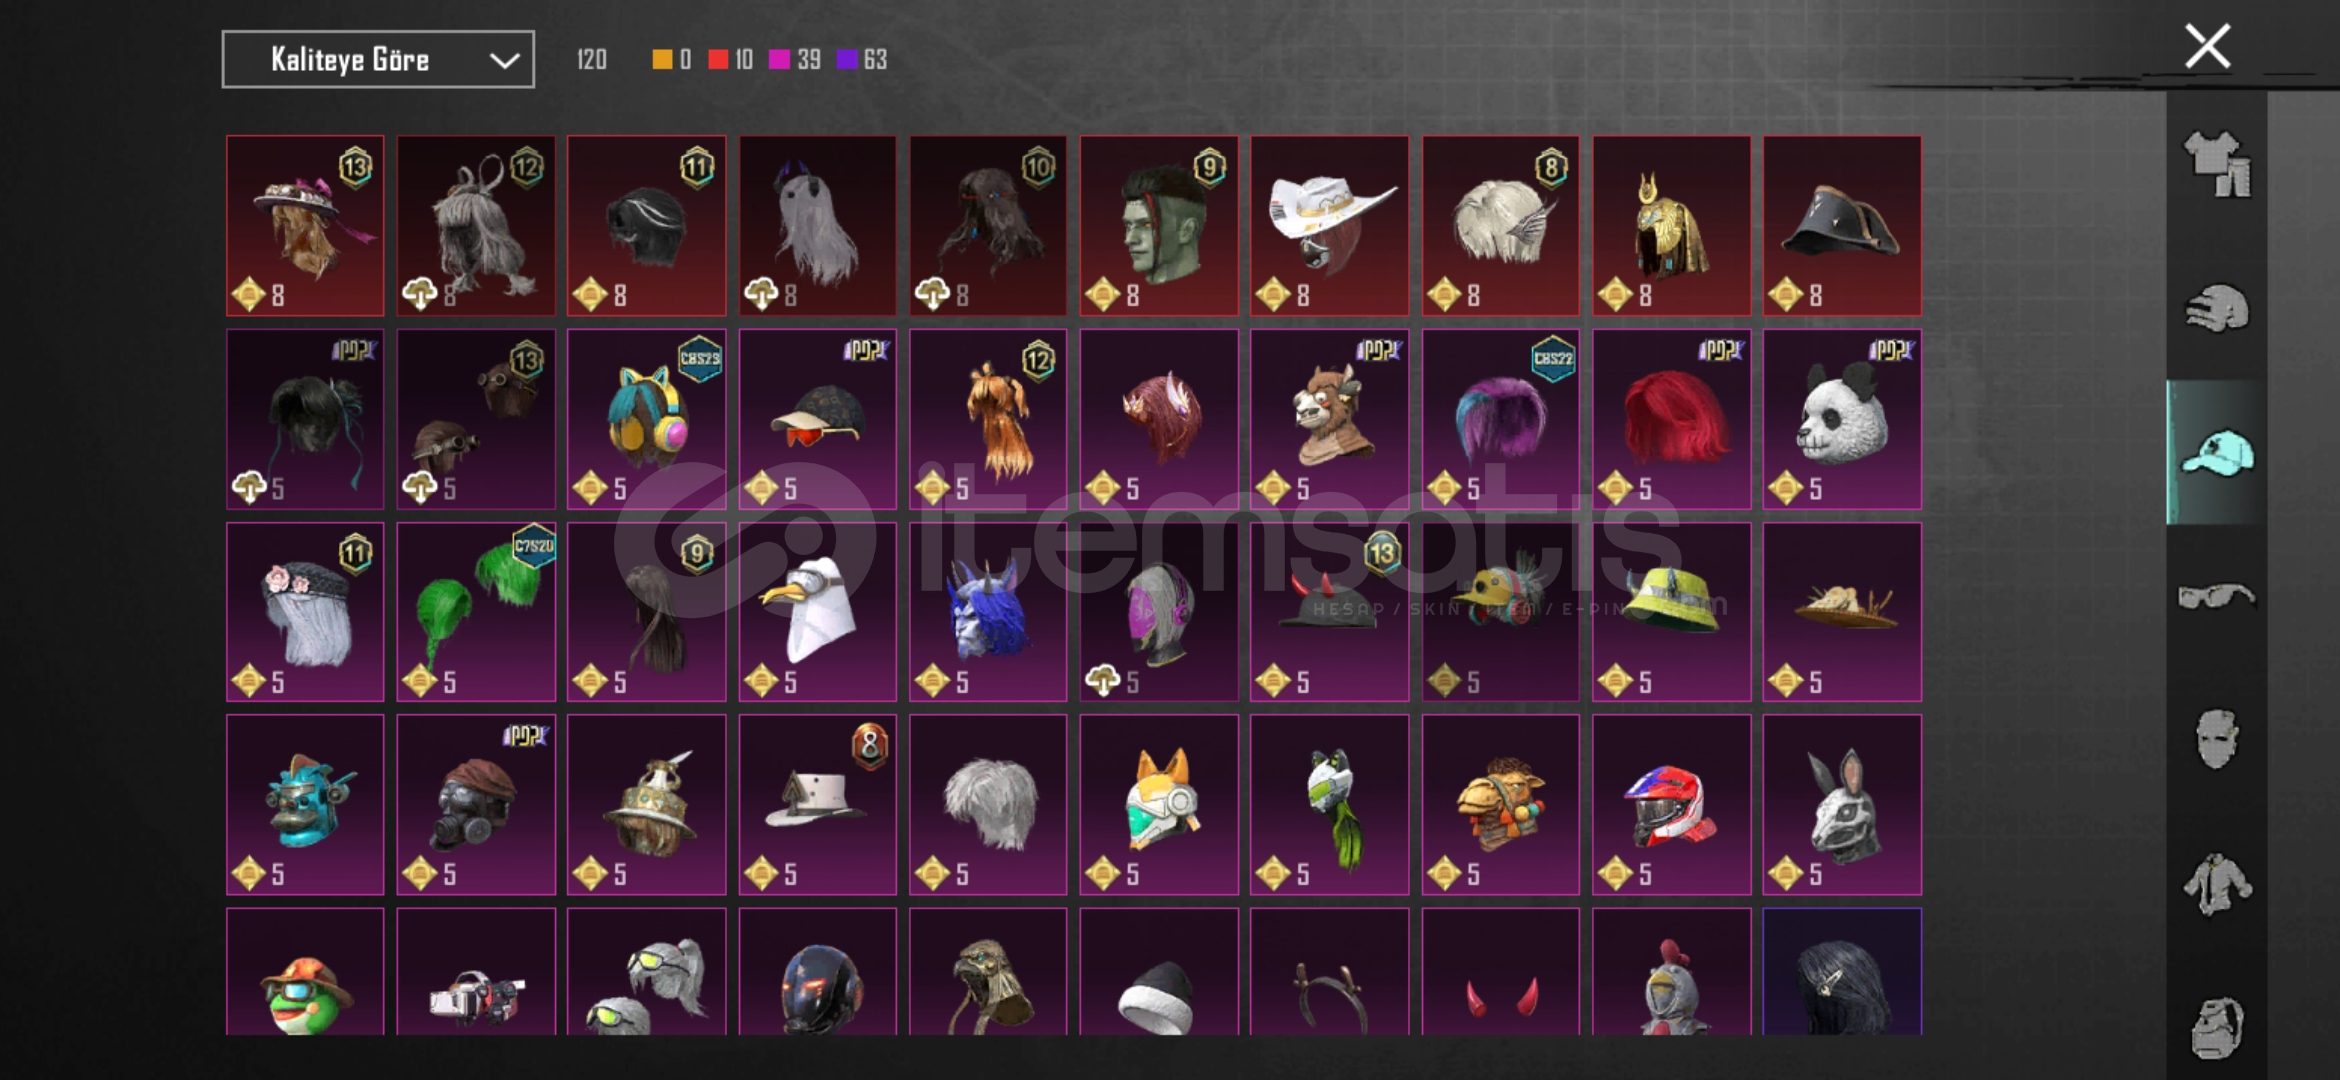Select the white cowboy hat item
The height and width of the screenshot is (1080, 2340).
[1329, 226]
